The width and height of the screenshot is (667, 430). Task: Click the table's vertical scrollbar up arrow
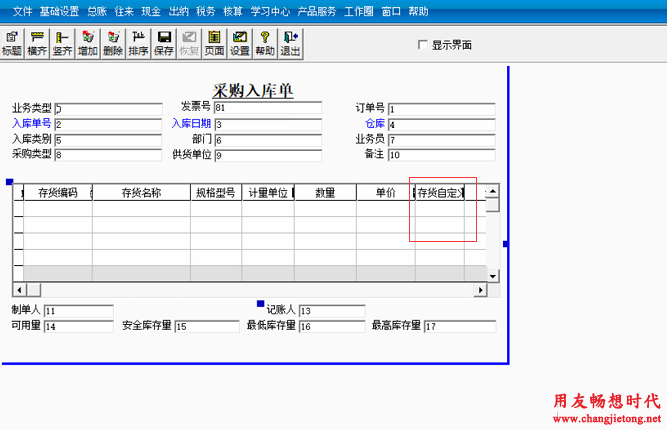493,191
